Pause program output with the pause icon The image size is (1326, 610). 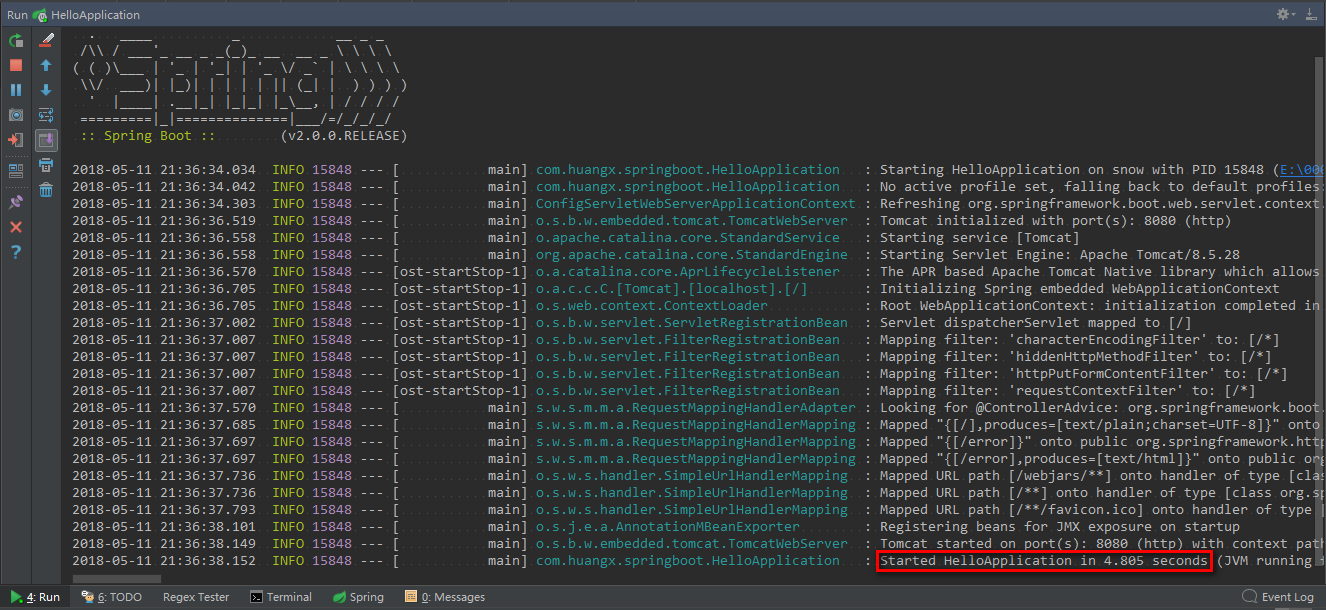pos(16,90)
